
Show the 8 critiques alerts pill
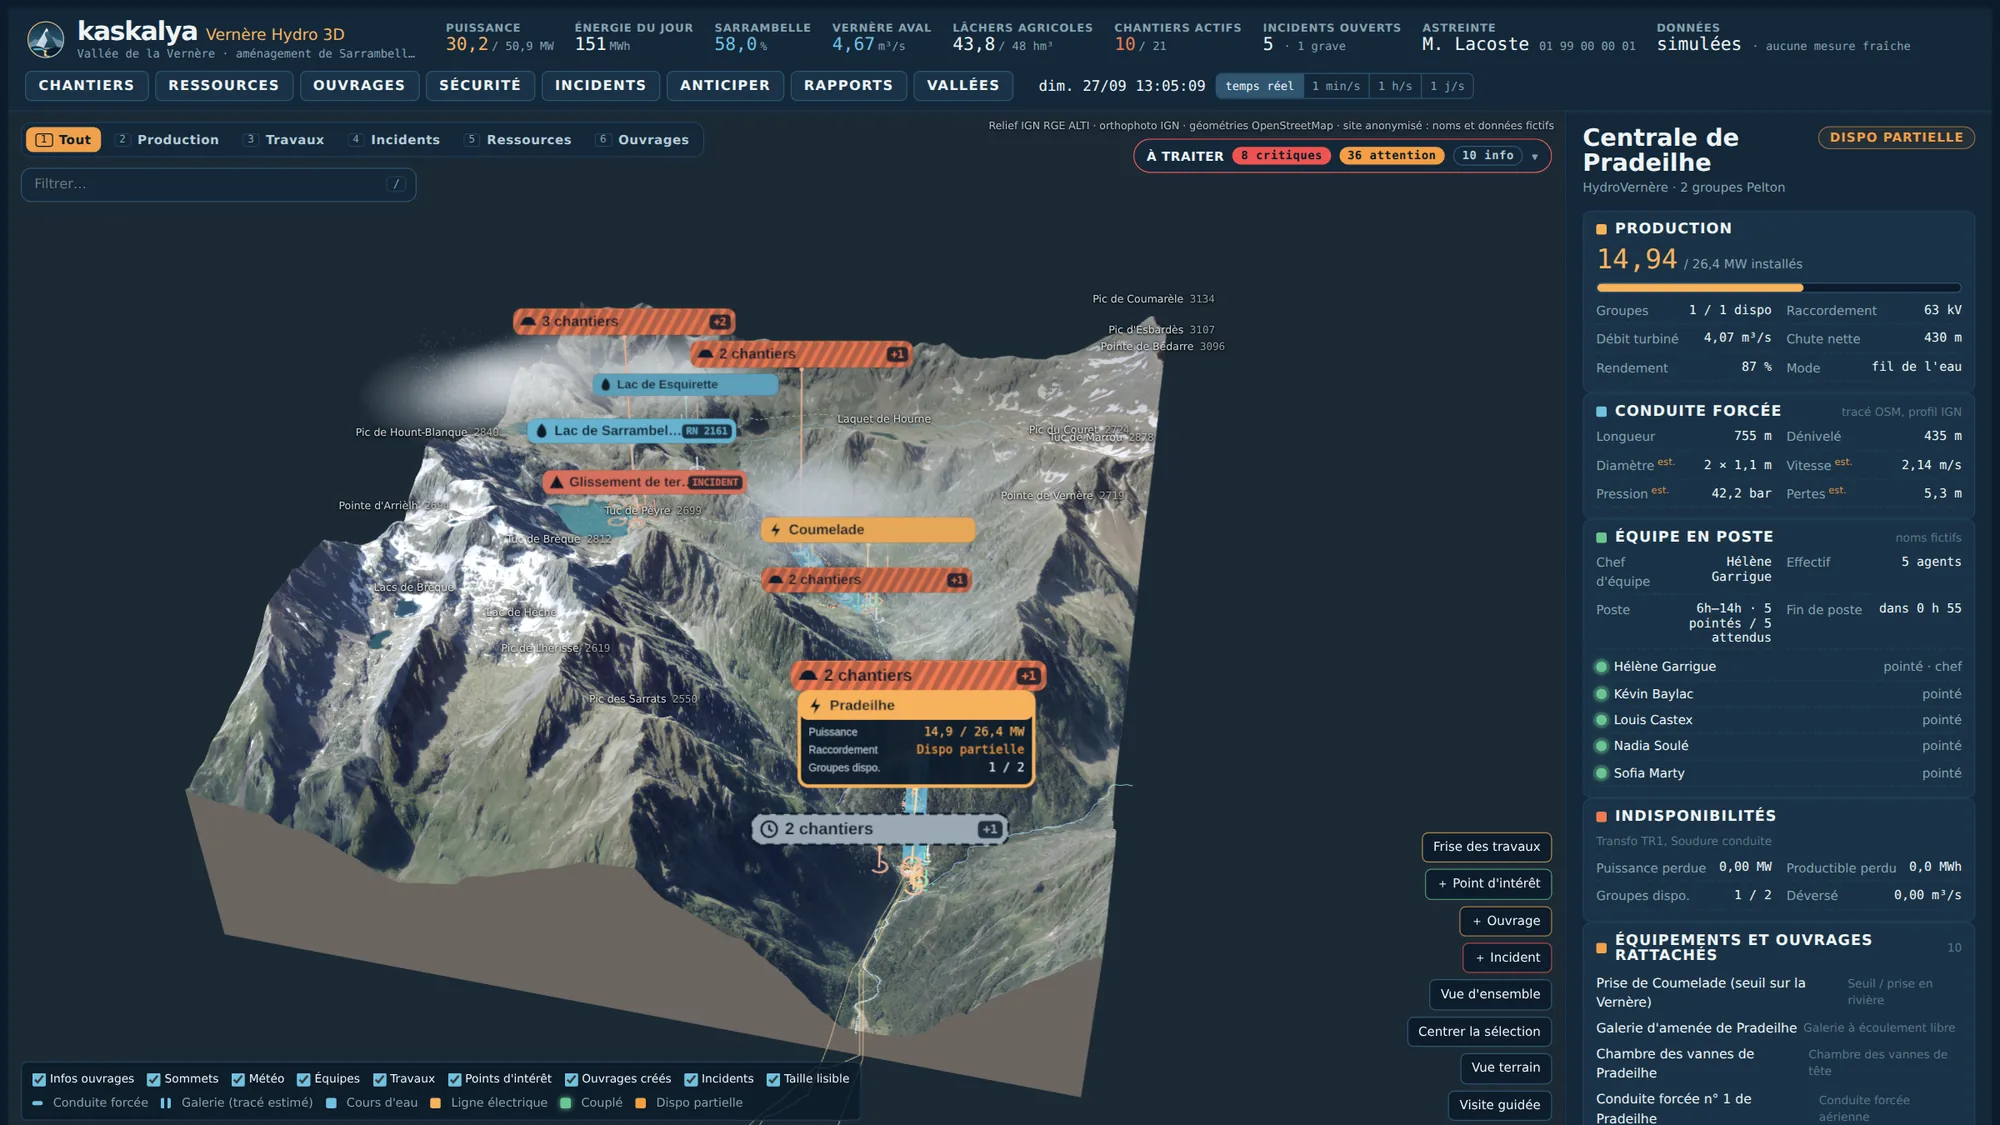point(1281,156)
